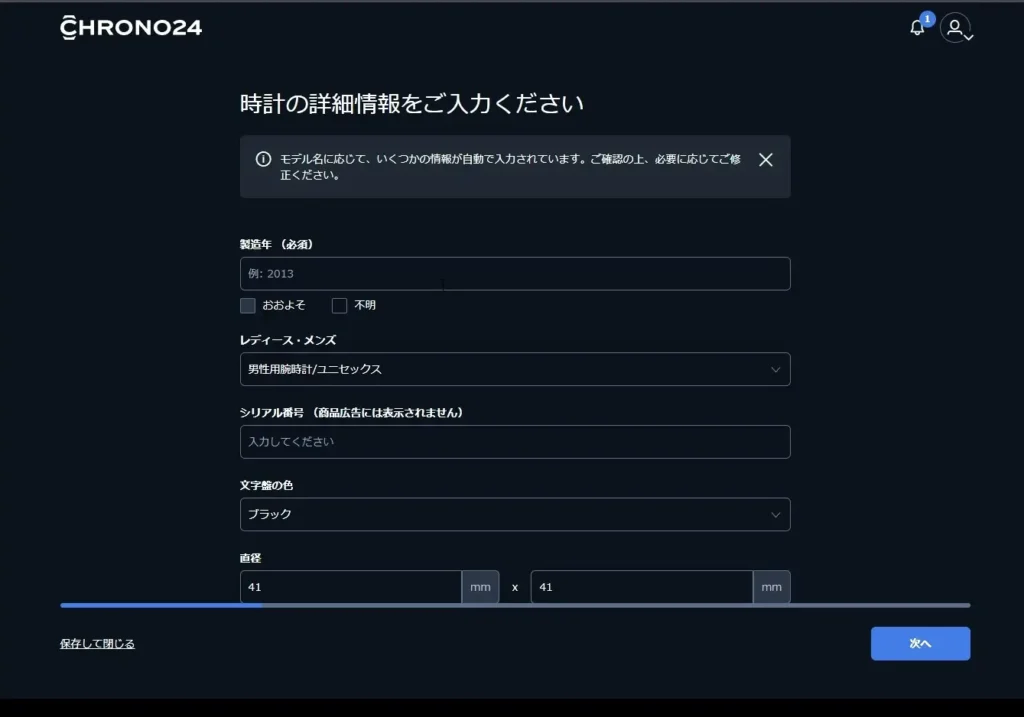Open the user account menu icon
The image size is (1024, 717).
click(x=956, y=28)
